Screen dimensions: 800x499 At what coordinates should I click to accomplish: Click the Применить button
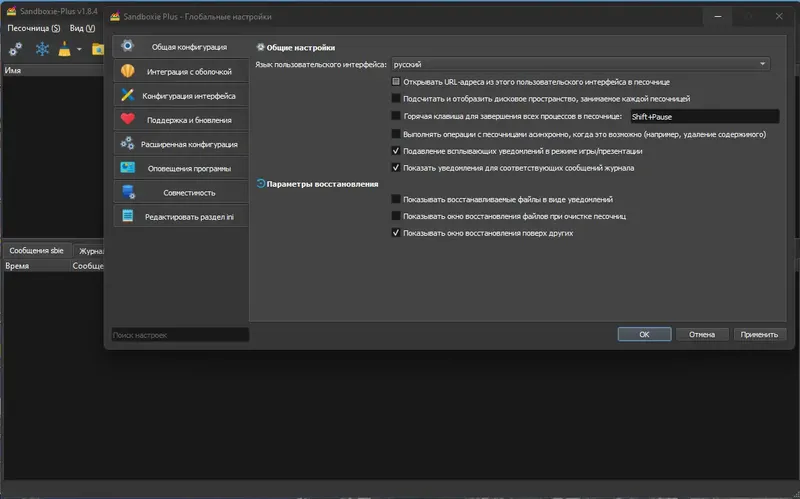[x=759, y=334]
